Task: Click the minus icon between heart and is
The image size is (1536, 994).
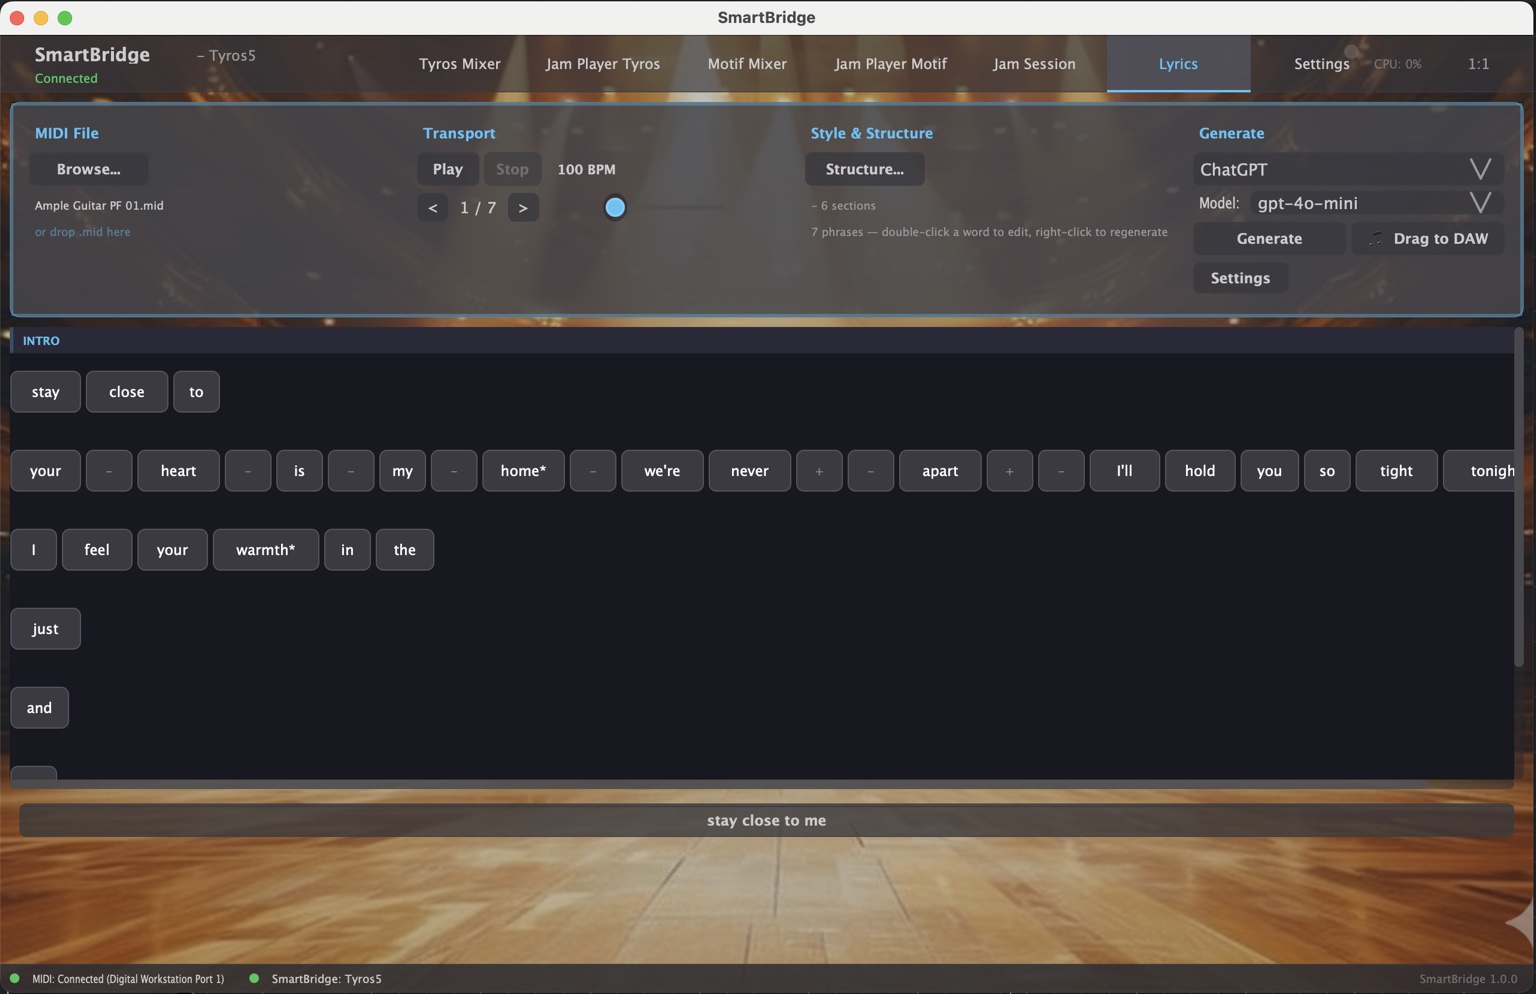Action: pos(248,470)
